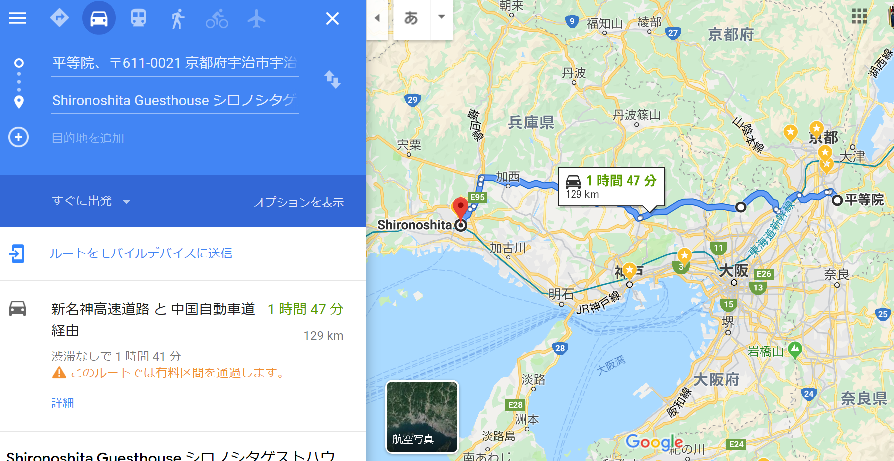The width and height of the screenshot is (894, 461).
Task: Switch to walking directions mode
Action: [x=177, y=19]
